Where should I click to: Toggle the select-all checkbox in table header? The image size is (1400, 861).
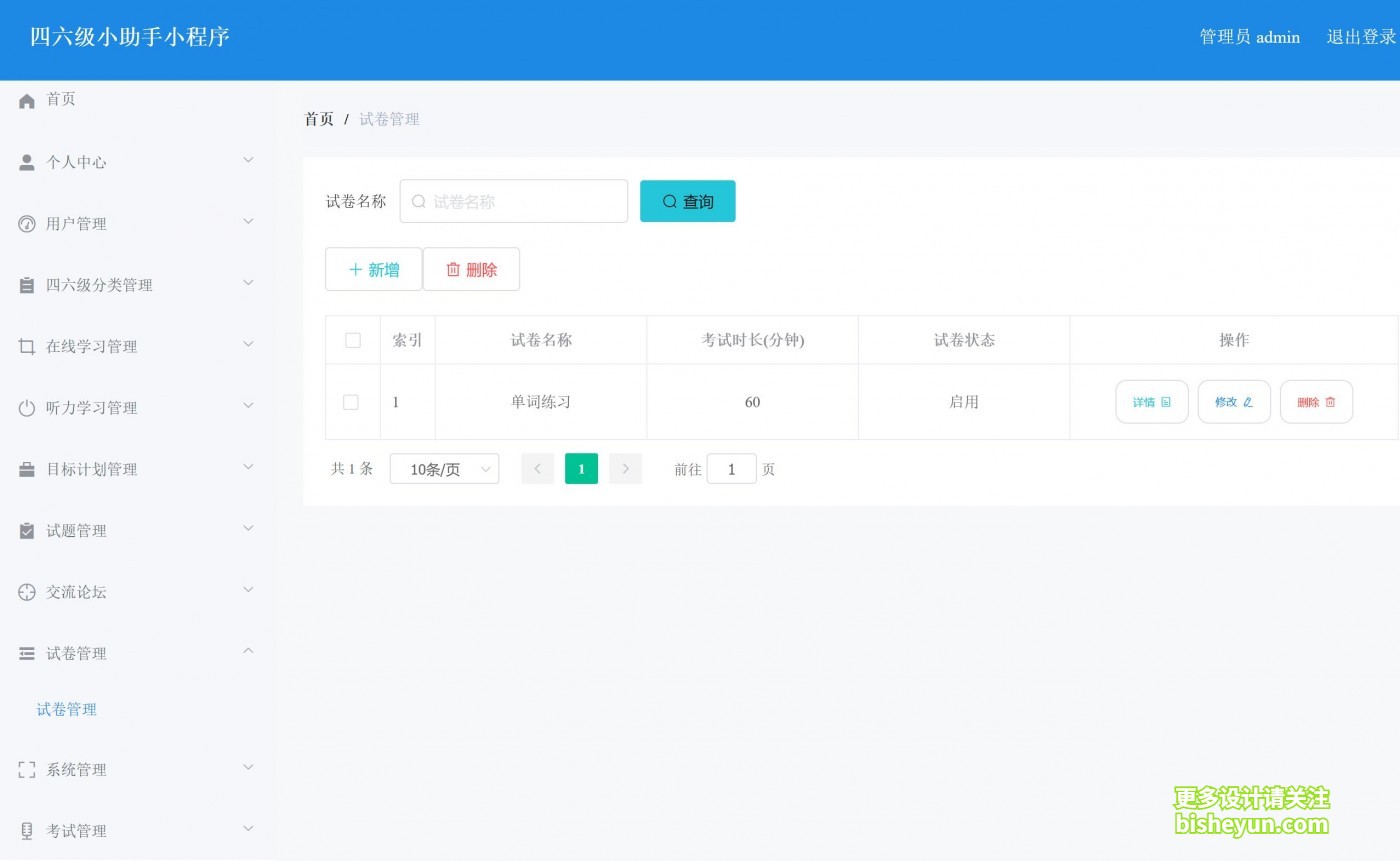352,340
